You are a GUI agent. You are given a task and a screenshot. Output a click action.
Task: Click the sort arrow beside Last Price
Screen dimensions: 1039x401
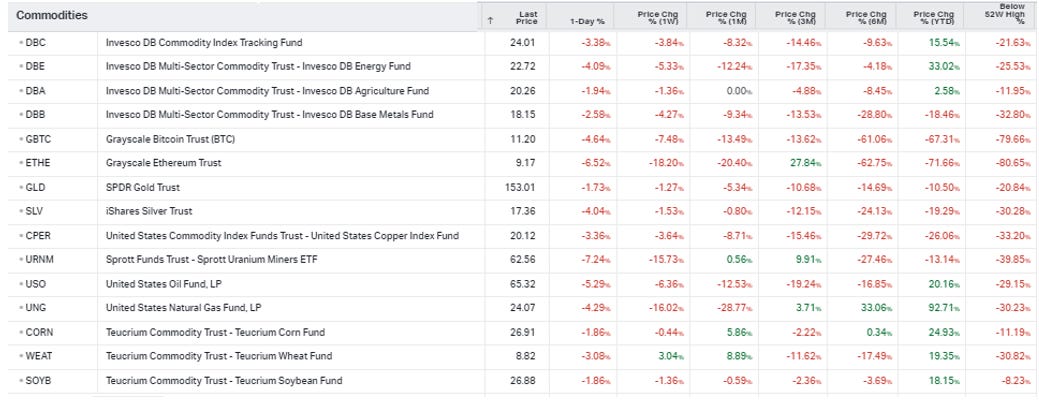click(490, 20)
